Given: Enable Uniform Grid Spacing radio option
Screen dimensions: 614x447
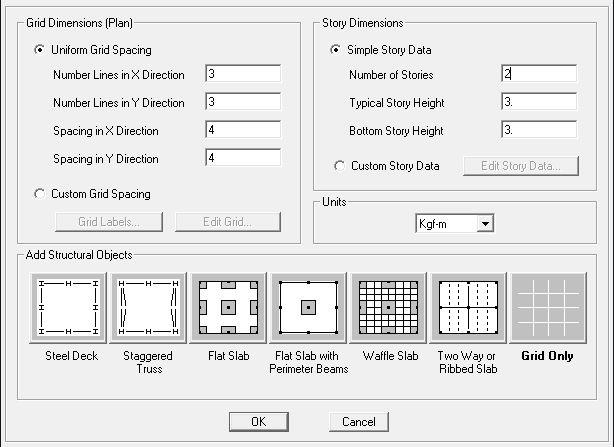Looking at the screenshot, I should coord(39,50).
